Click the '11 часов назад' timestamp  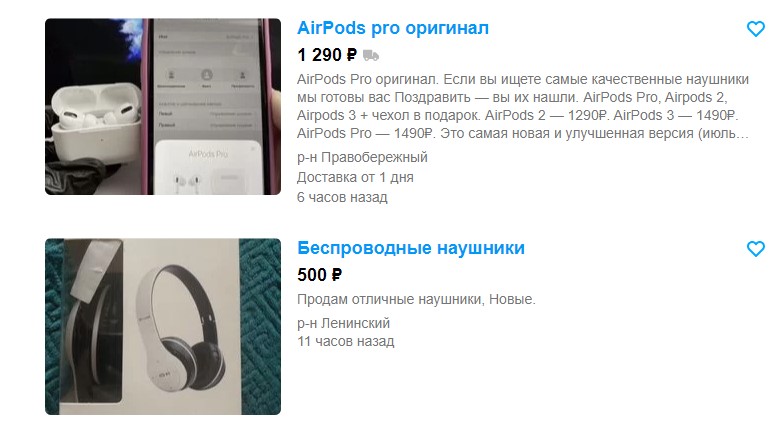[x=346, y=341]
